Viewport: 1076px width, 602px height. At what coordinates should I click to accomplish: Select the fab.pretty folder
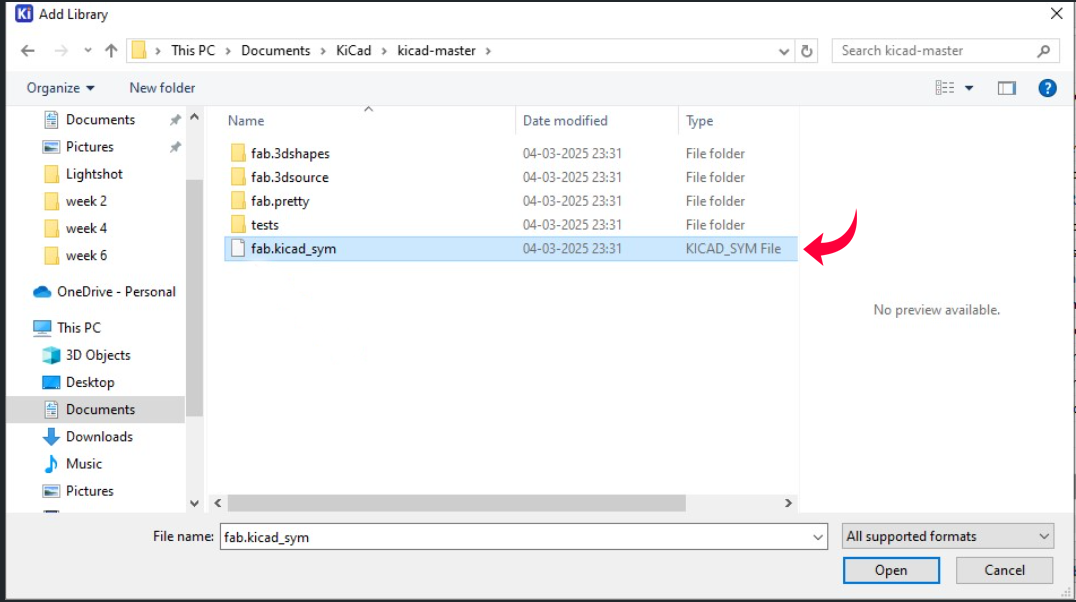pos(279,201)
